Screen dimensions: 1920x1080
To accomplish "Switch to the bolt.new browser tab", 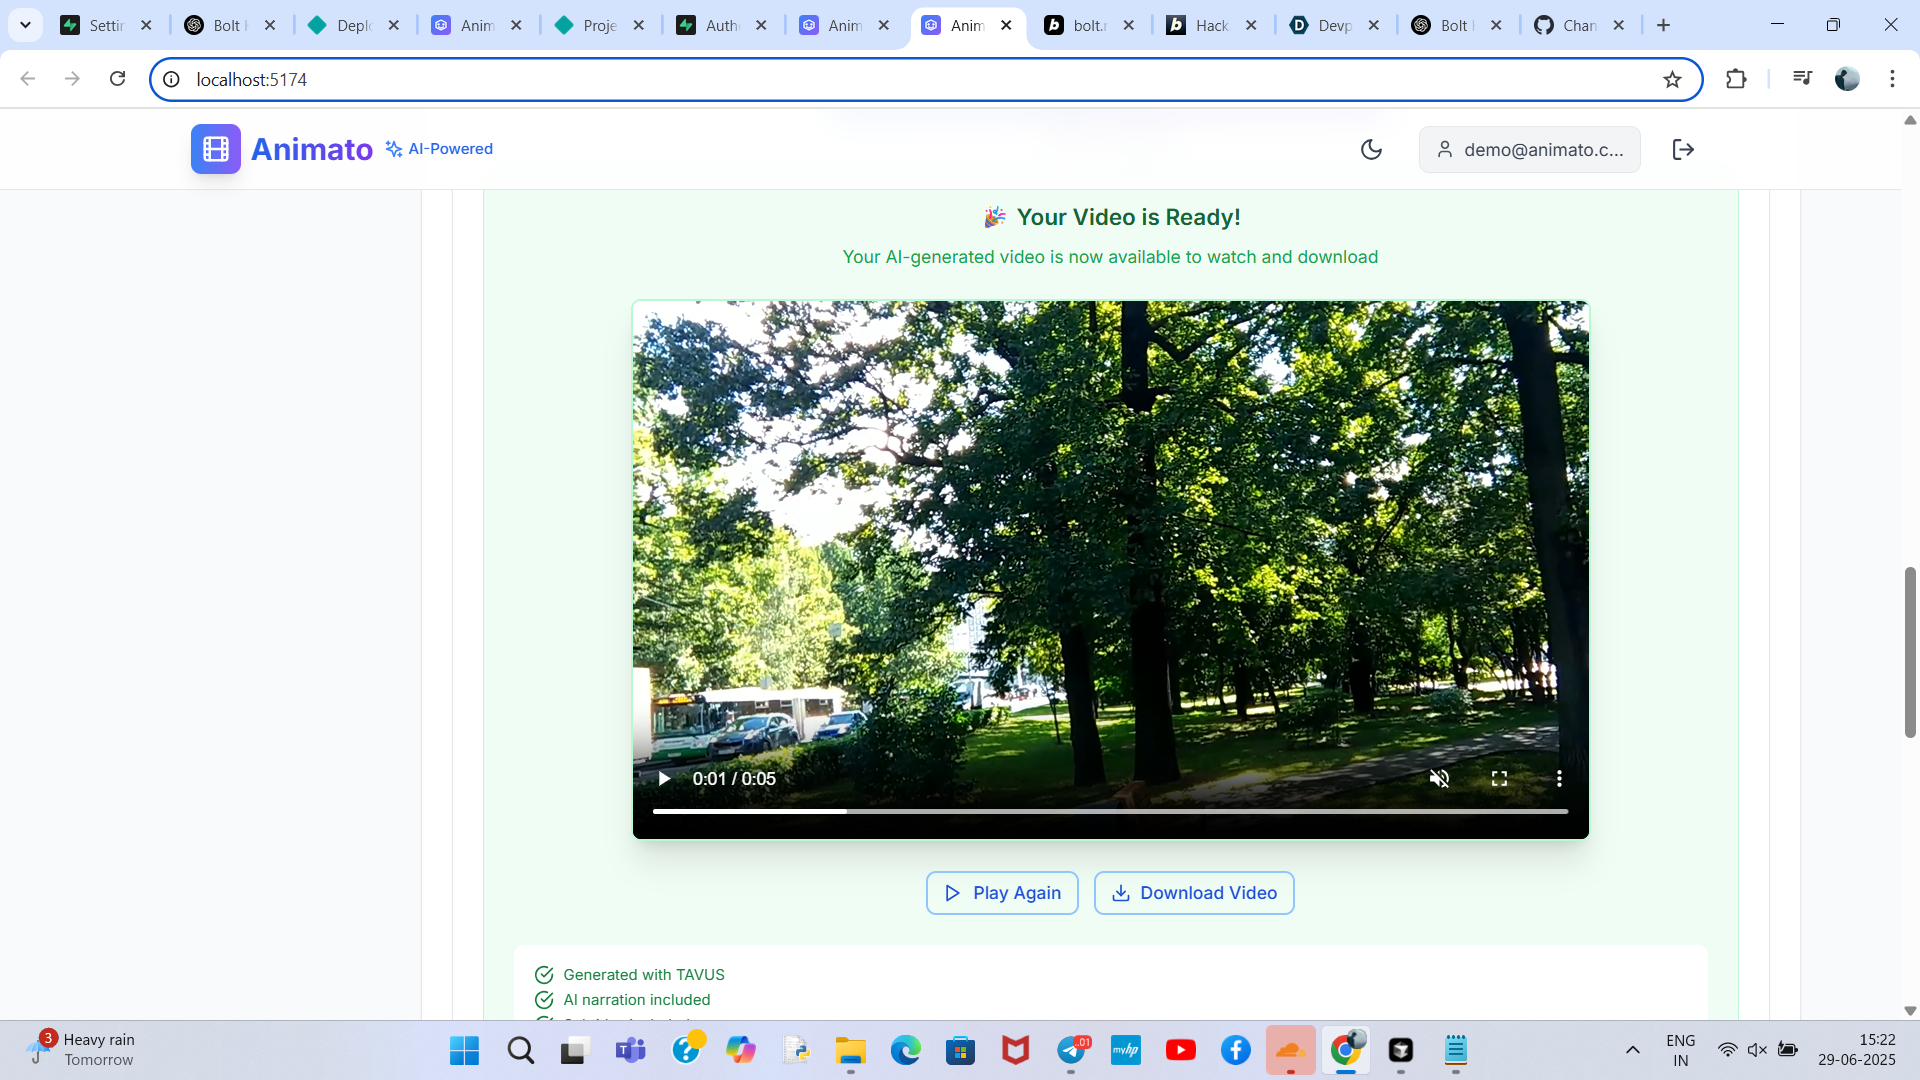I will click(x=1086, y=25).
